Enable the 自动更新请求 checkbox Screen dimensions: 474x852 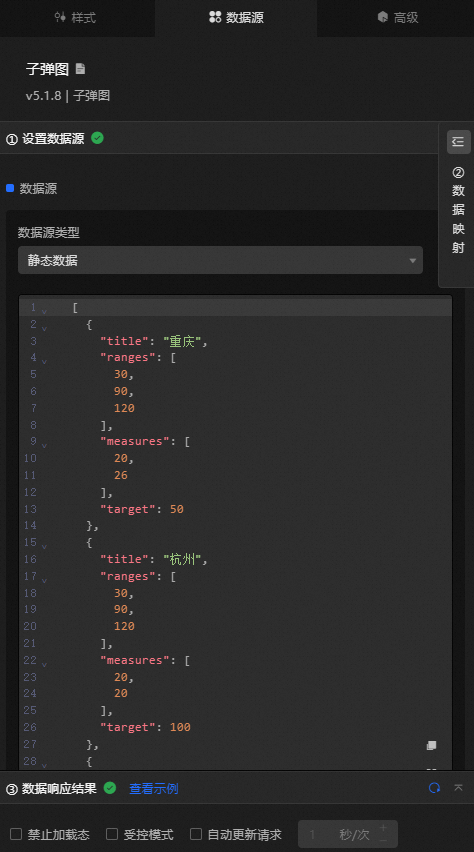[196, 834]
